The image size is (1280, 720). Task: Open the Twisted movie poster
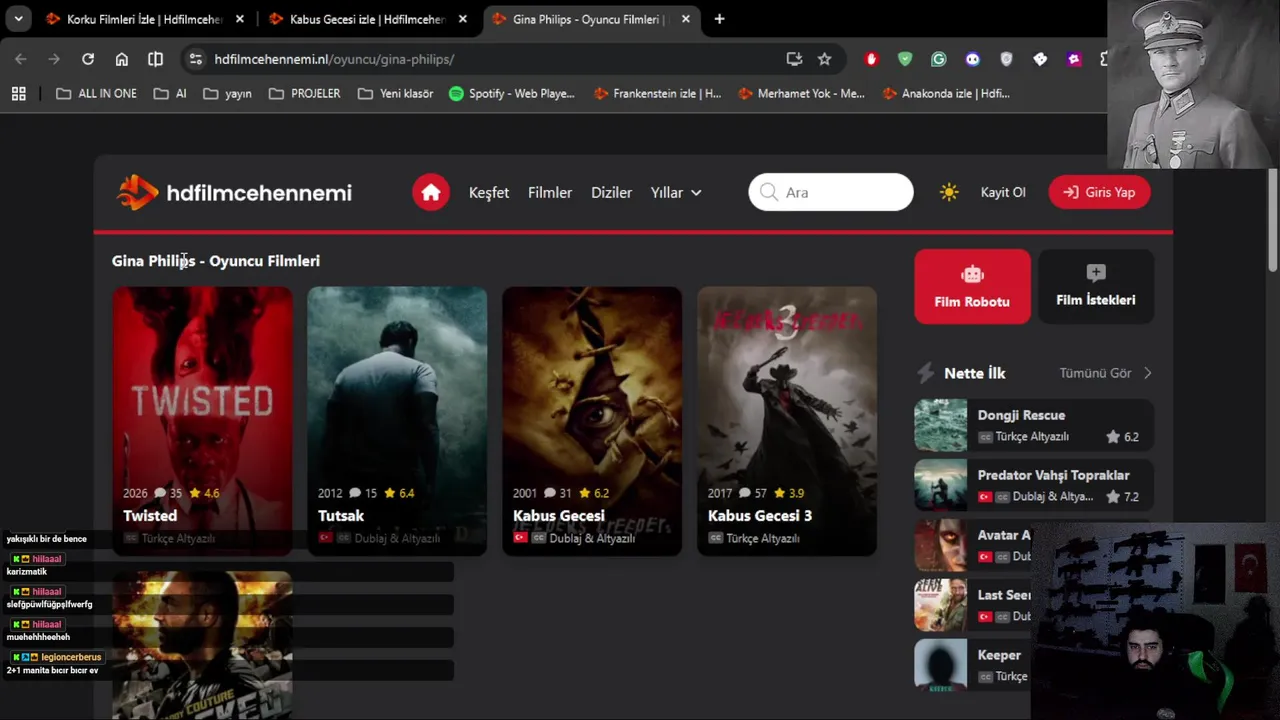(x=202, y=420)
